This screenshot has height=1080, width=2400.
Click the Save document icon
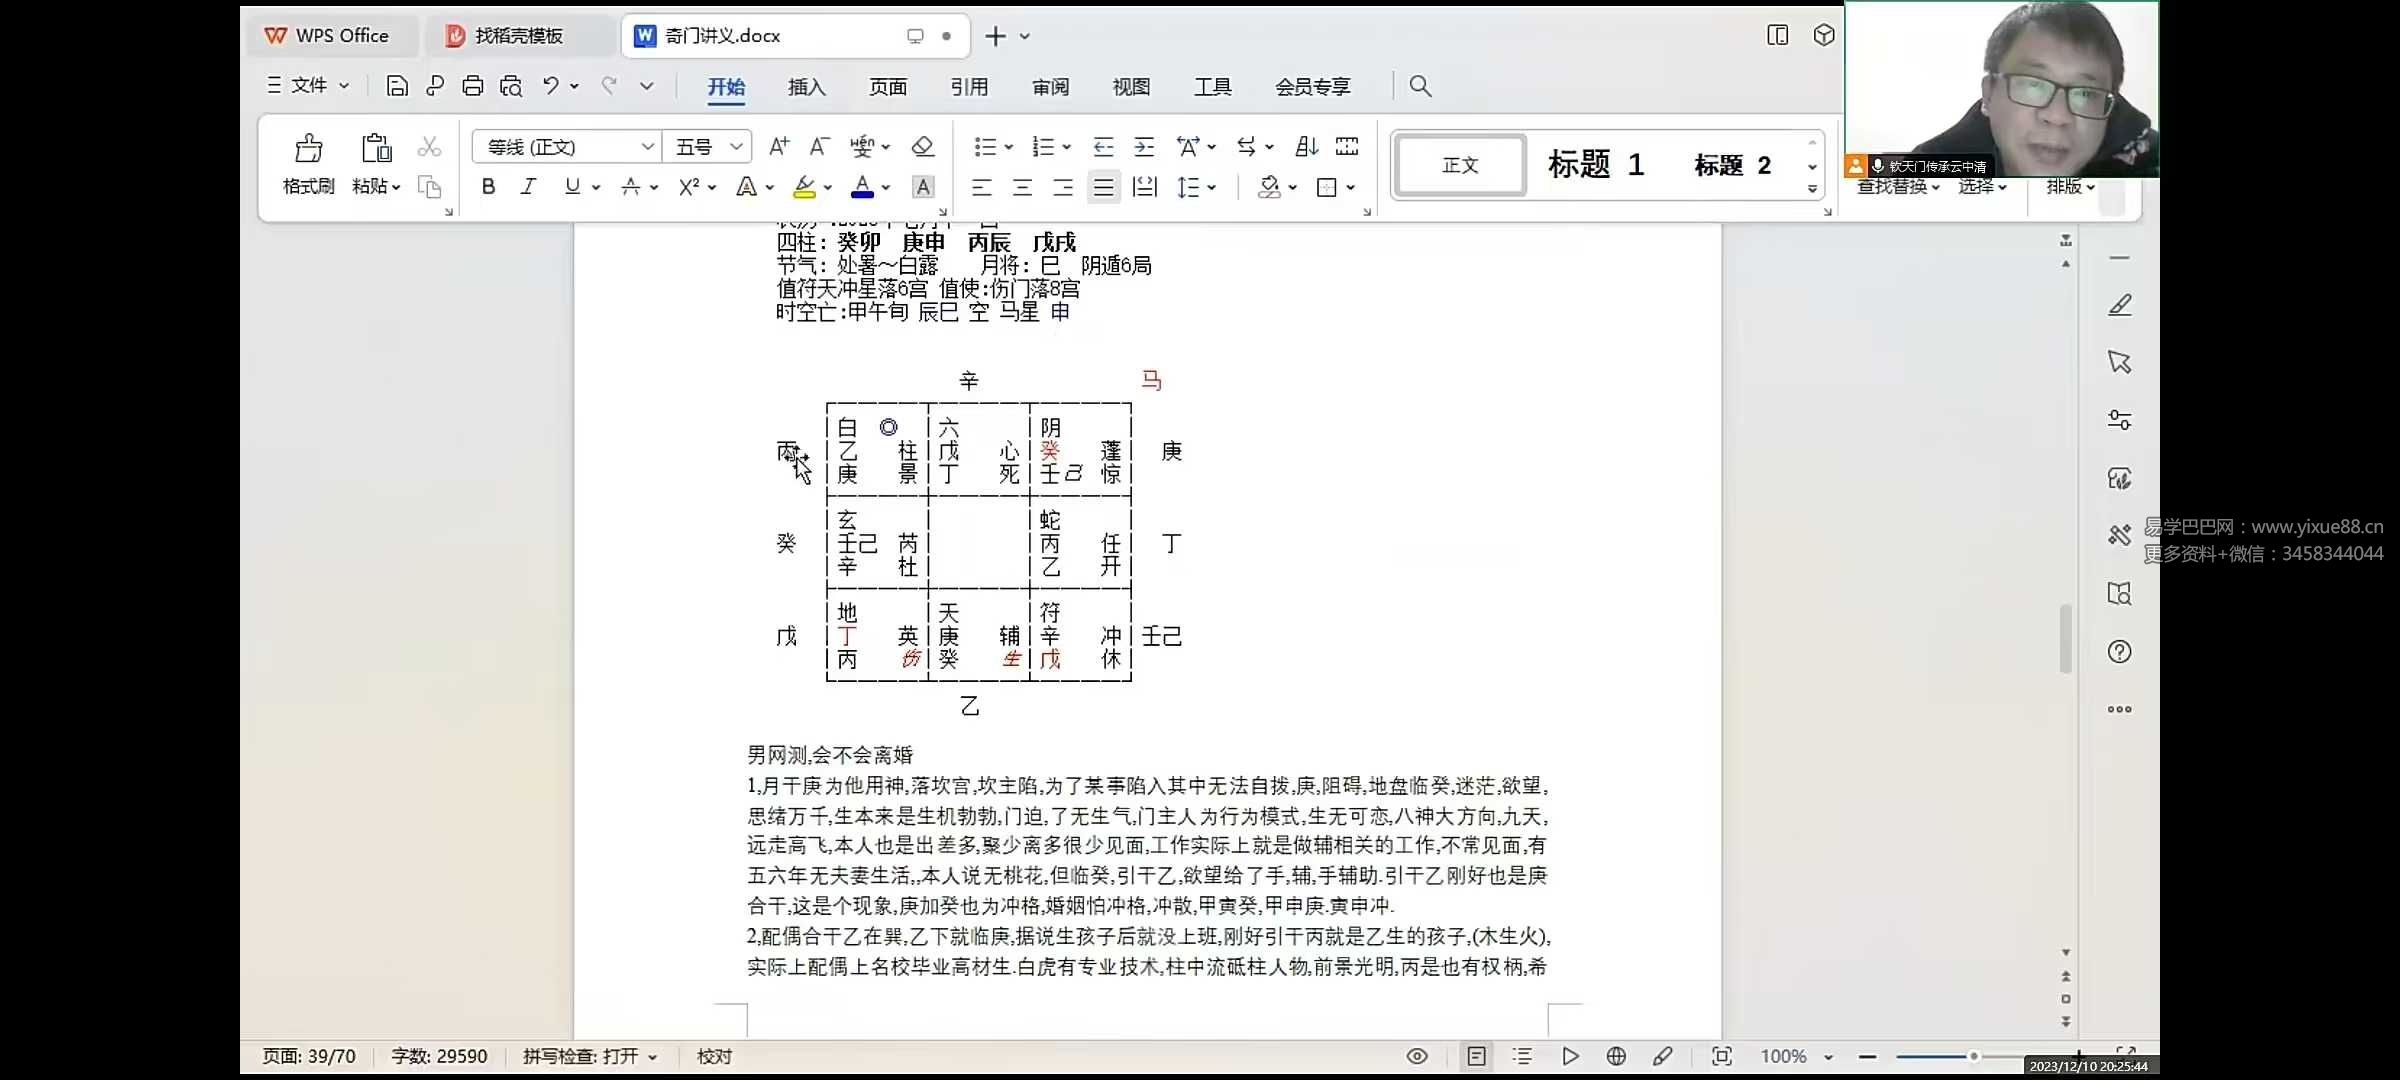(x=397, y=86)
